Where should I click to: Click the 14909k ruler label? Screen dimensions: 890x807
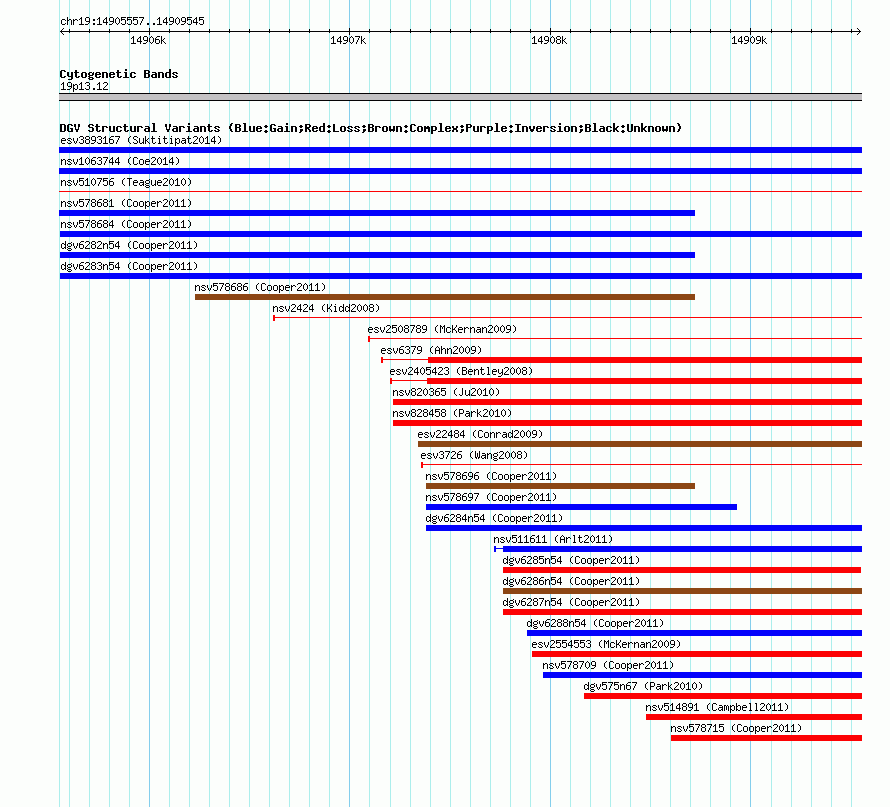[x=749, y=40]
